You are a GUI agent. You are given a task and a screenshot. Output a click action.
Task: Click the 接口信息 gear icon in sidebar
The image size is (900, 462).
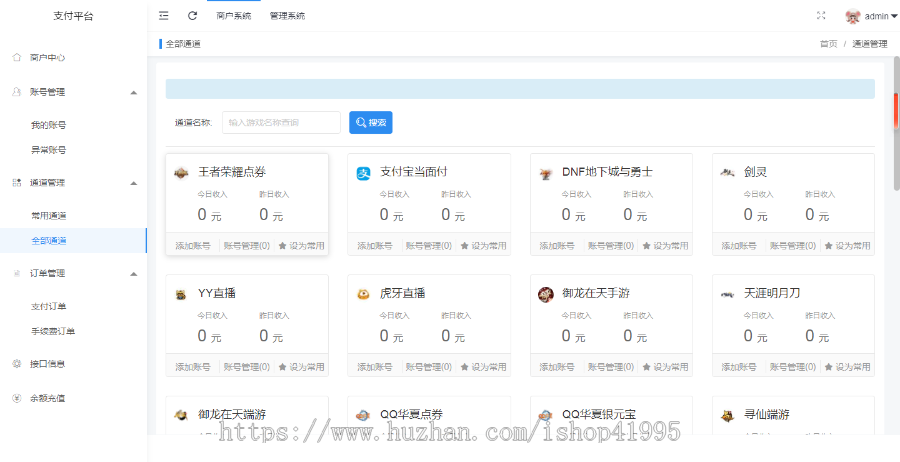(x=17, y=364)
